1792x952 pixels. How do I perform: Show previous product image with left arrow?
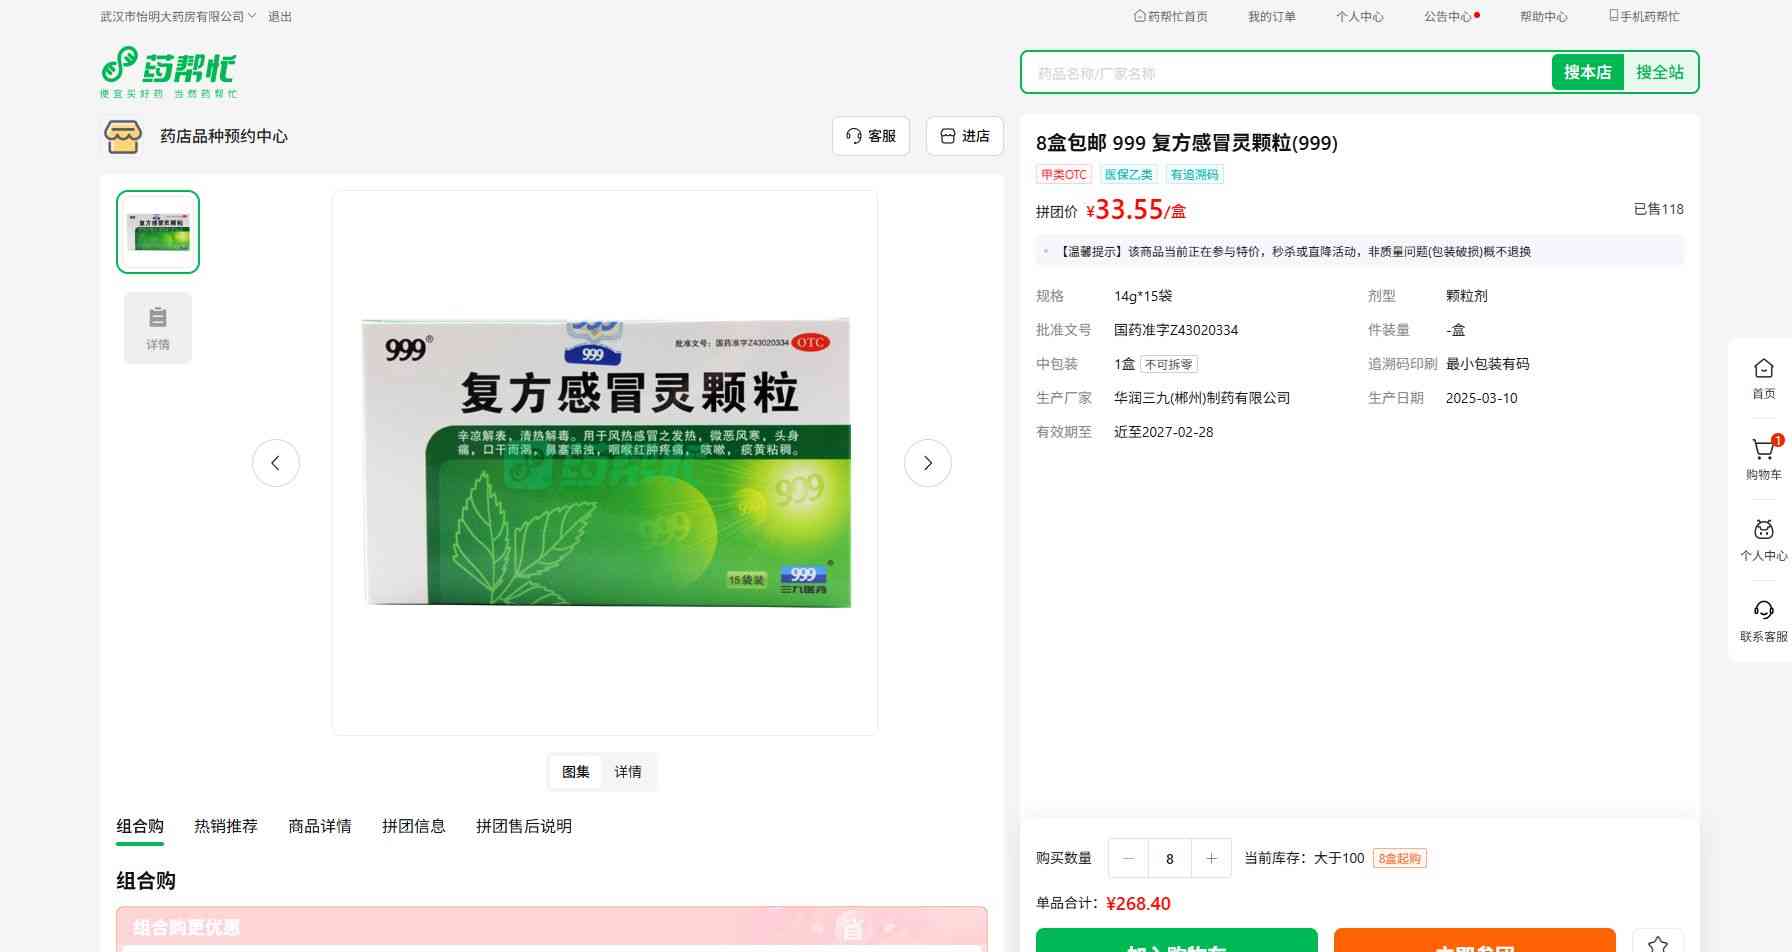click(x=276, y=463)
